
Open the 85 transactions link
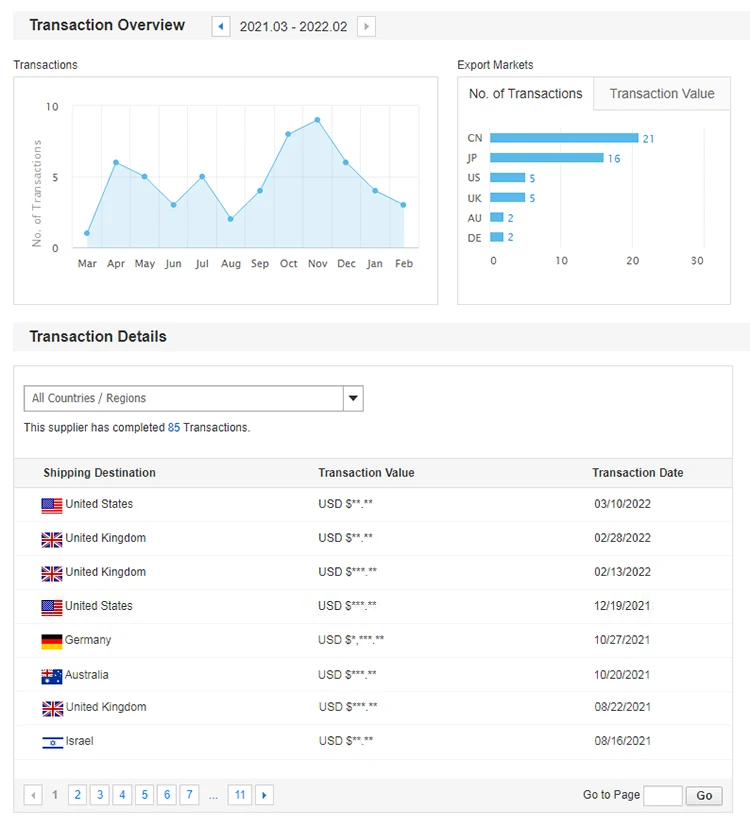click(x=174, y=427)
